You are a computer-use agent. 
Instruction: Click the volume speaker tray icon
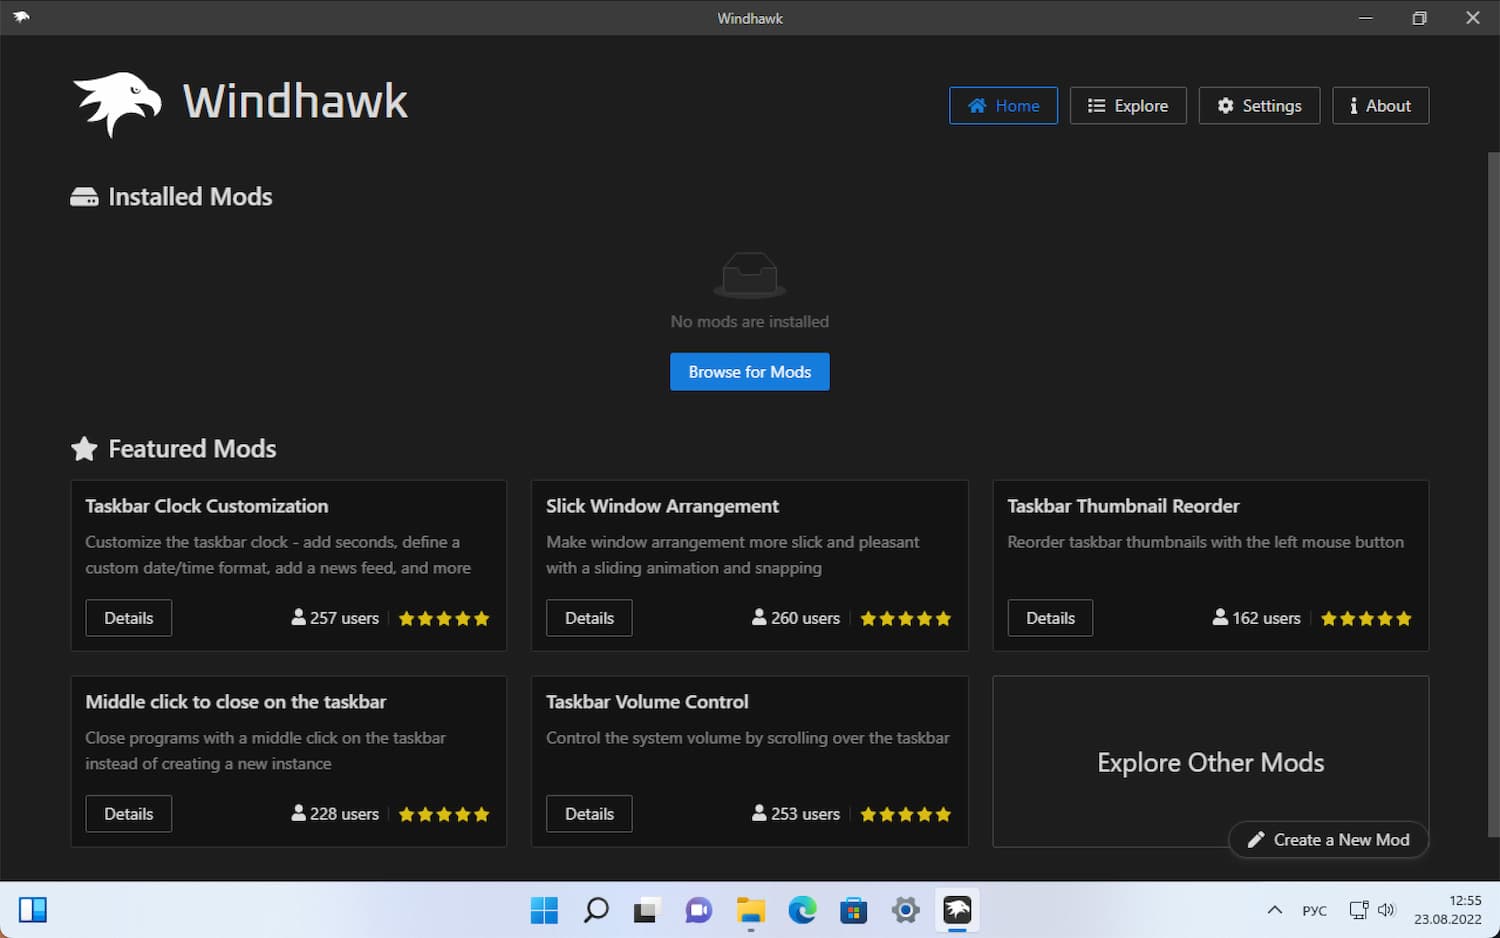(x=1386, y=910)
